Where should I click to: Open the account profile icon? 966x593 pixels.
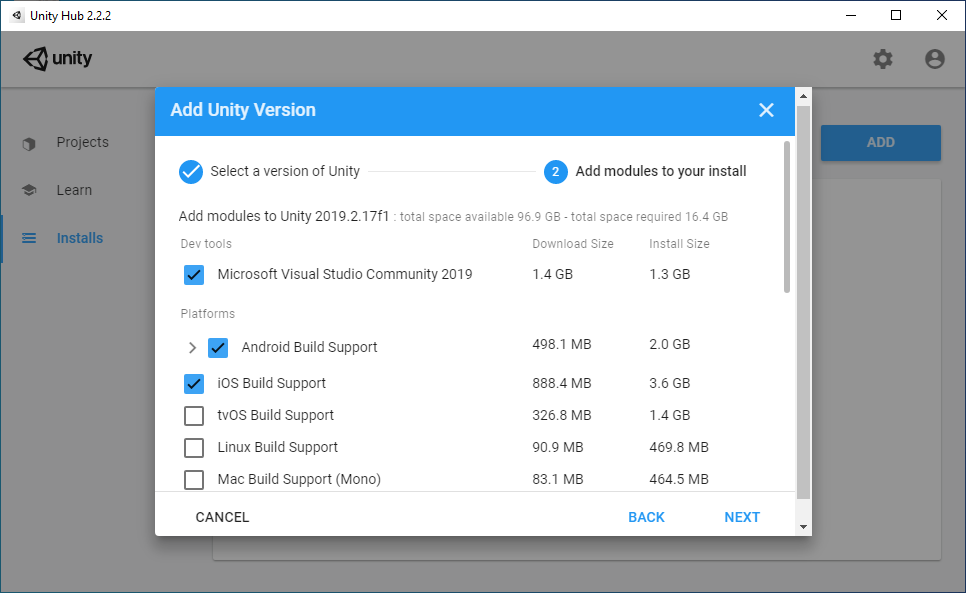[x=935, y=59]
